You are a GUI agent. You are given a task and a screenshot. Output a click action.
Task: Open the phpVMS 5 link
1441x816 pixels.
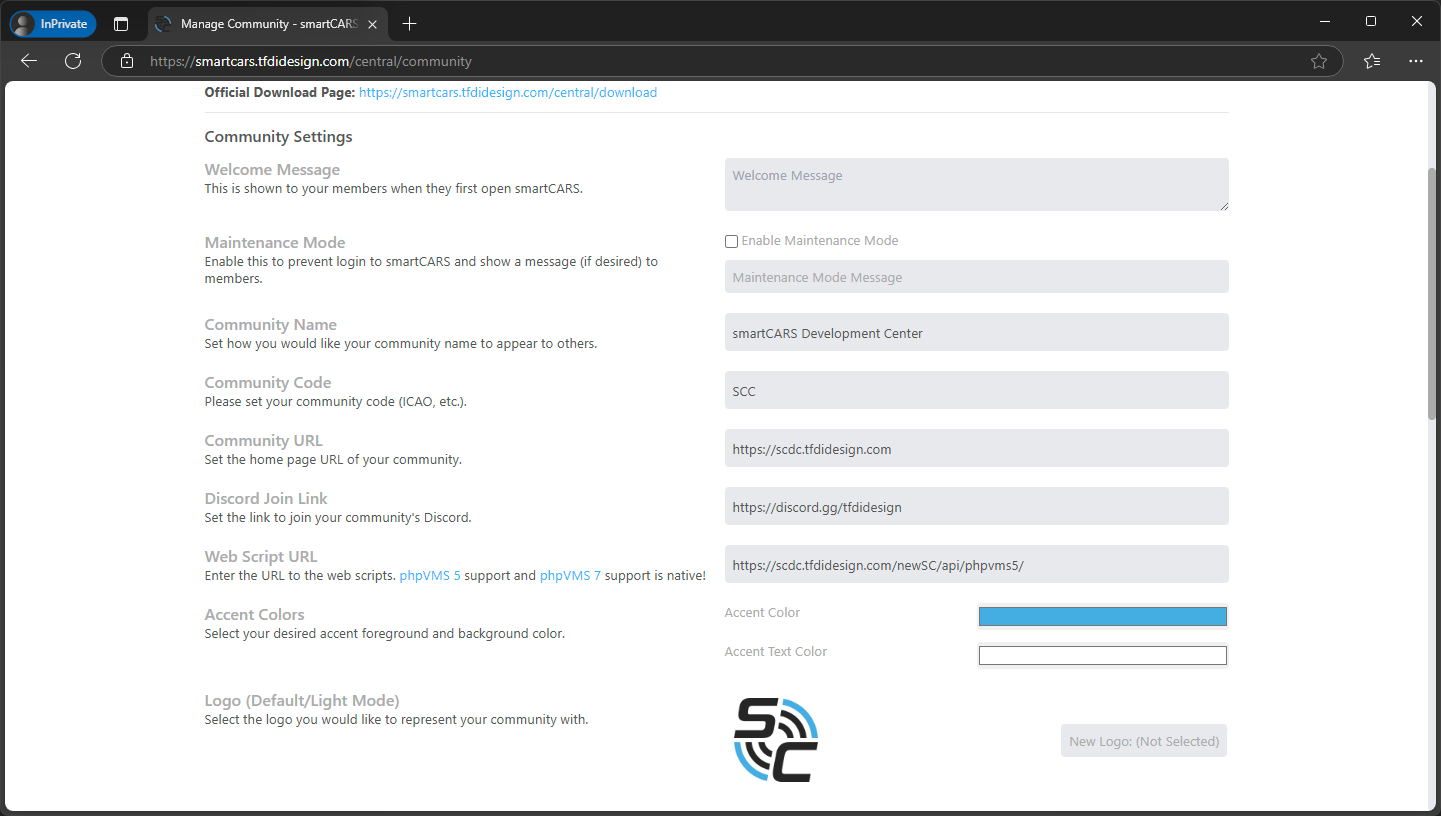430,576
